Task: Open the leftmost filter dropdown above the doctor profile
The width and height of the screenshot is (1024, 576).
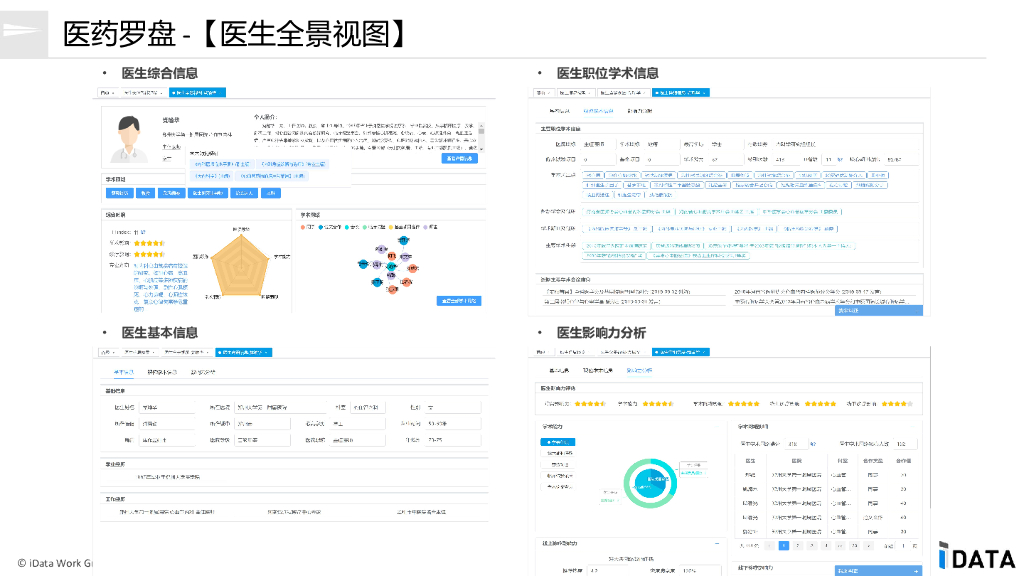Action: (108, 92)
